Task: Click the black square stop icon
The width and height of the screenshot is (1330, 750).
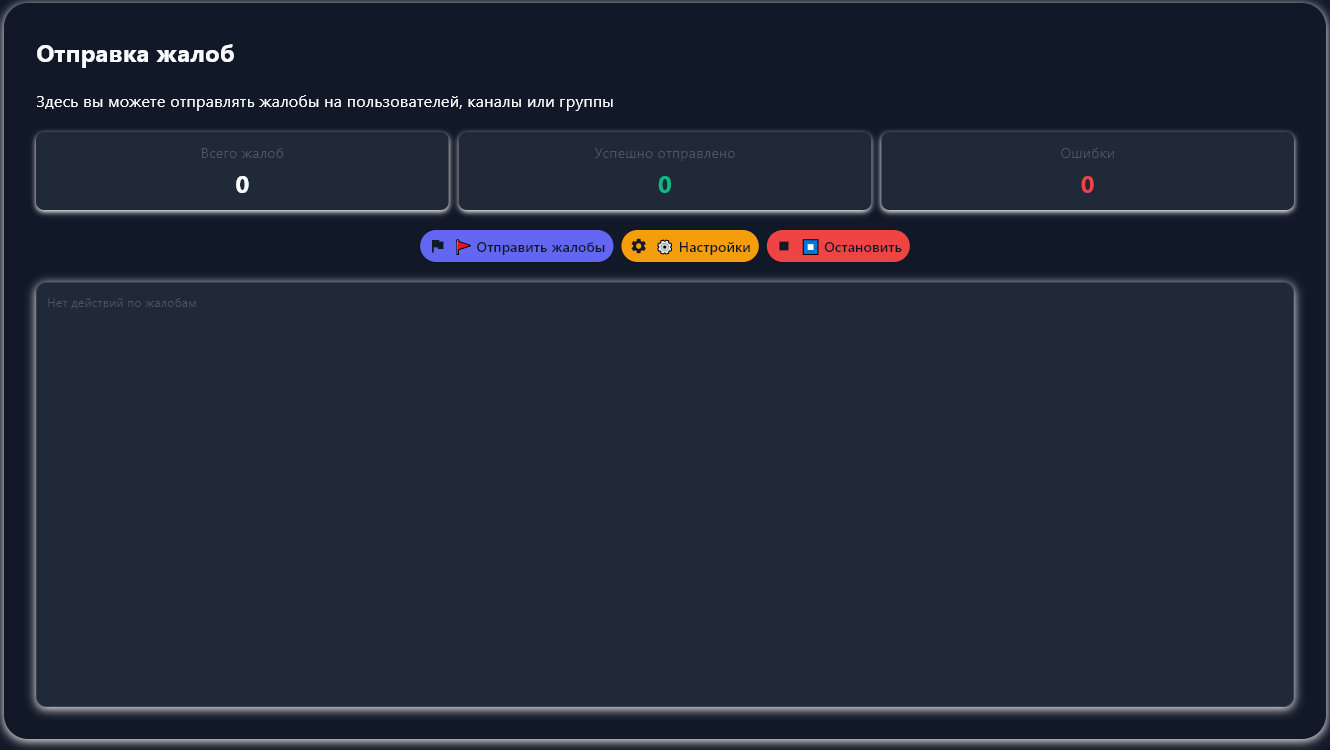Action: (784, 246)
